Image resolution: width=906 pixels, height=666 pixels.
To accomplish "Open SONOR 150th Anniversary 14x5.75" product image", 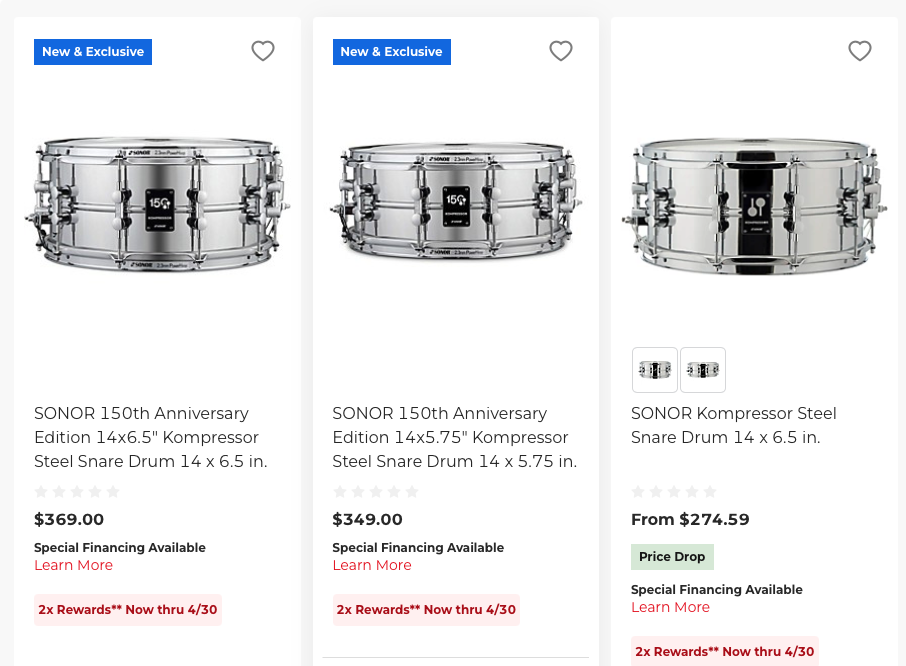I will point(456,204).
